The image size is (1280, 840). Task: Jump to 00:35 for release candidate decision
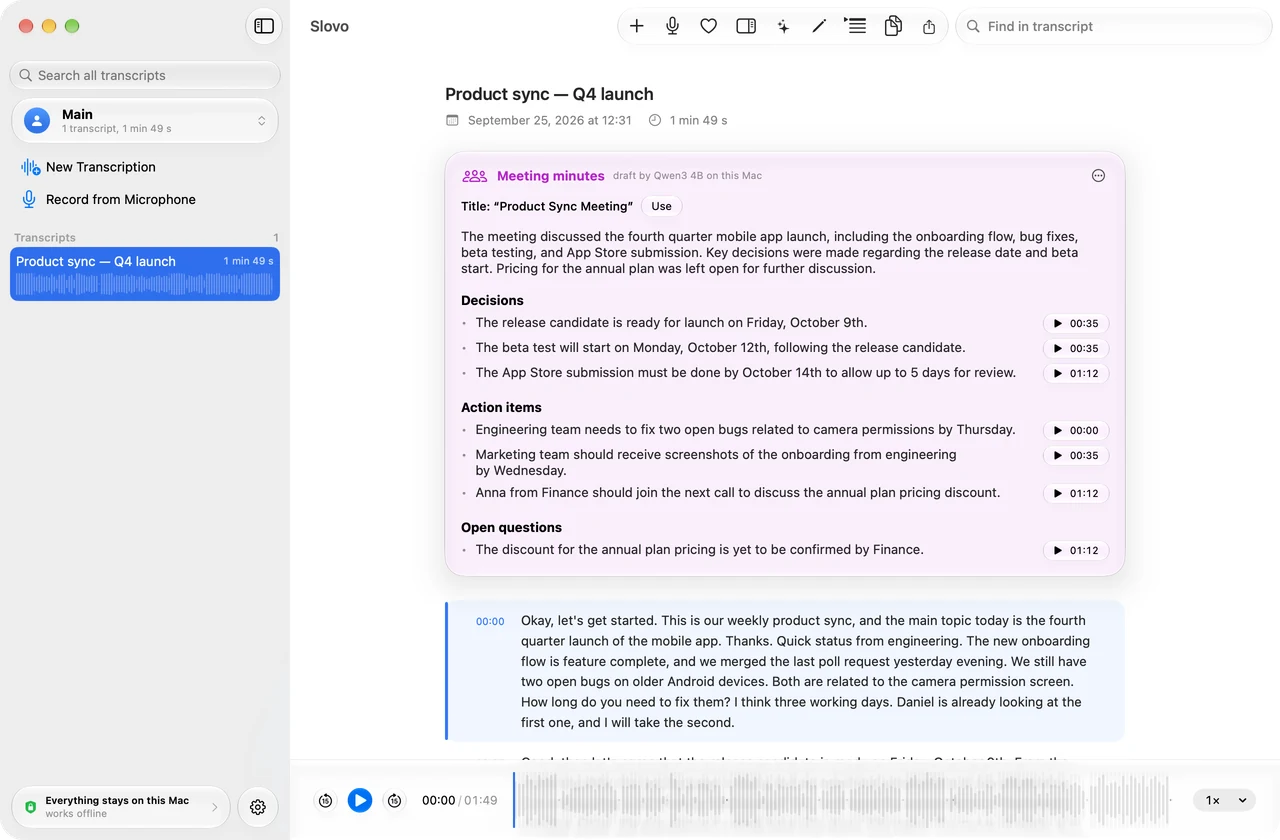pos(1076,324)
